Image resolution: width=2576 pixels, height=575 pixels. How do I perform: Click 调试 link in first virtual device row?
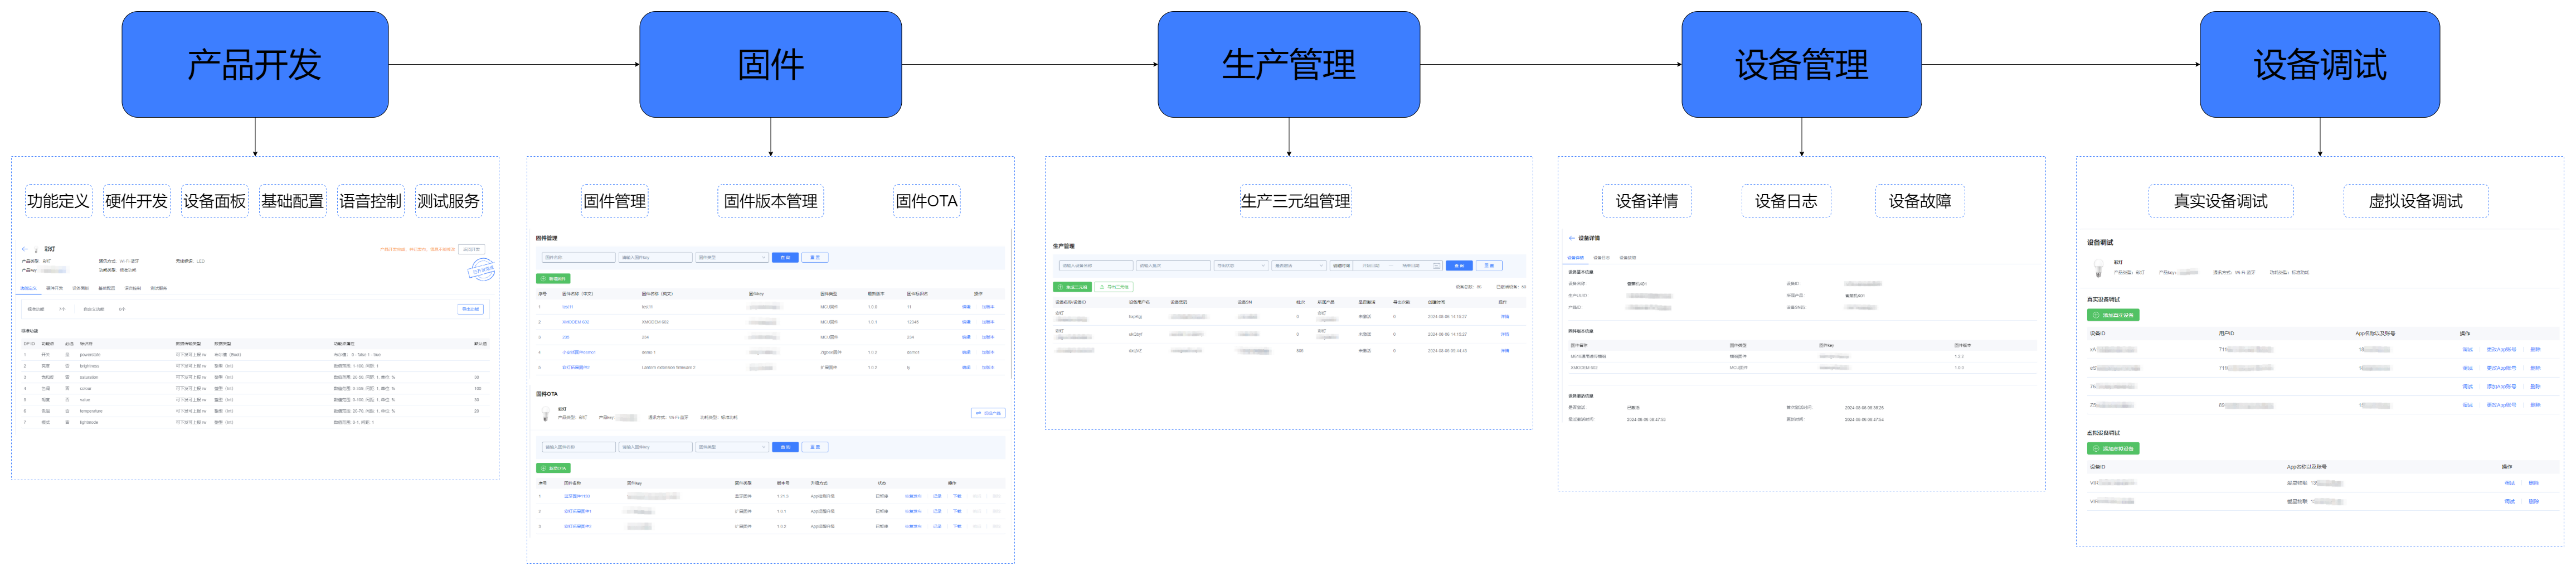pos(2509,483)
